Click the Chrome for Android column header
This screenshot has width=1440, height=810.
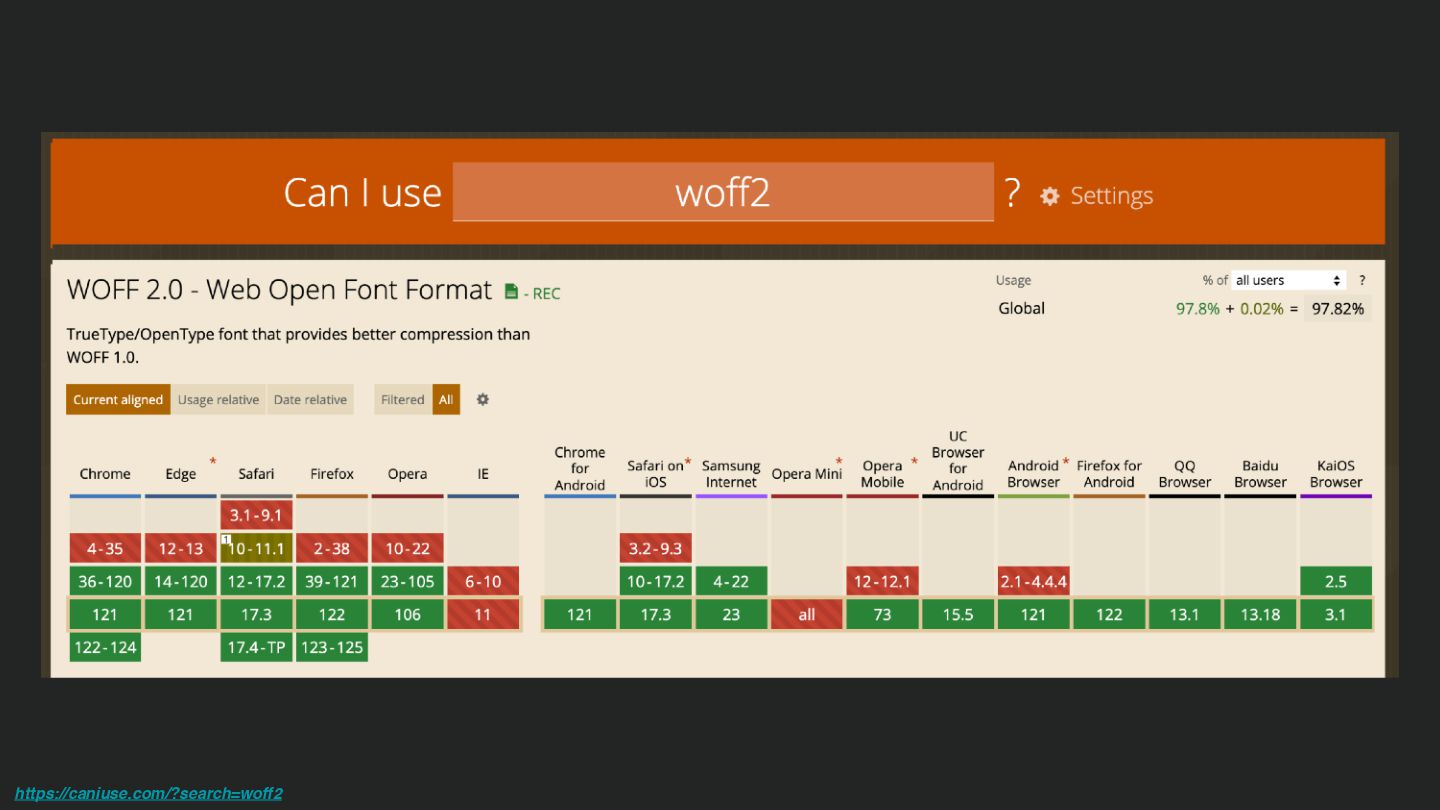(x=580, y=468)
